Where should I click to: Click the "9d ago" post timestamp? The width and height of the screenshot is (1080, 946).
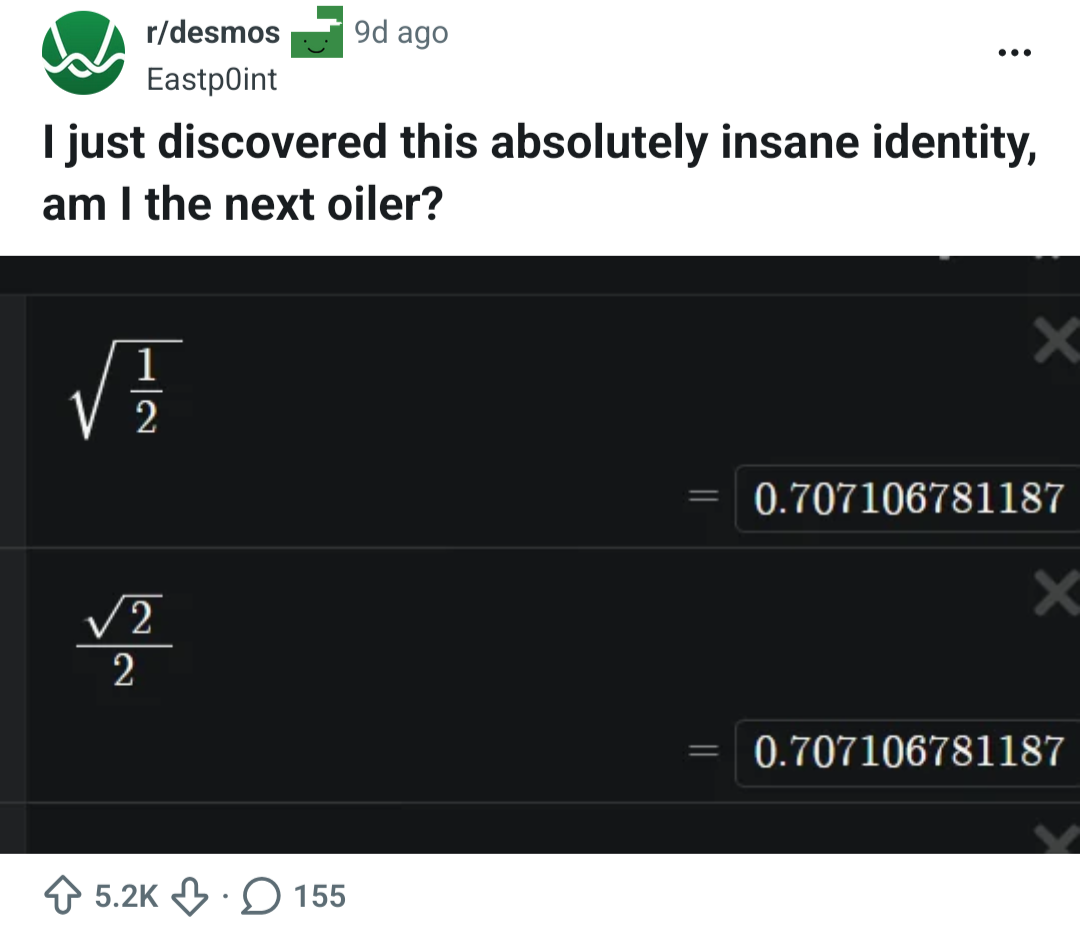tap(402, 33)
